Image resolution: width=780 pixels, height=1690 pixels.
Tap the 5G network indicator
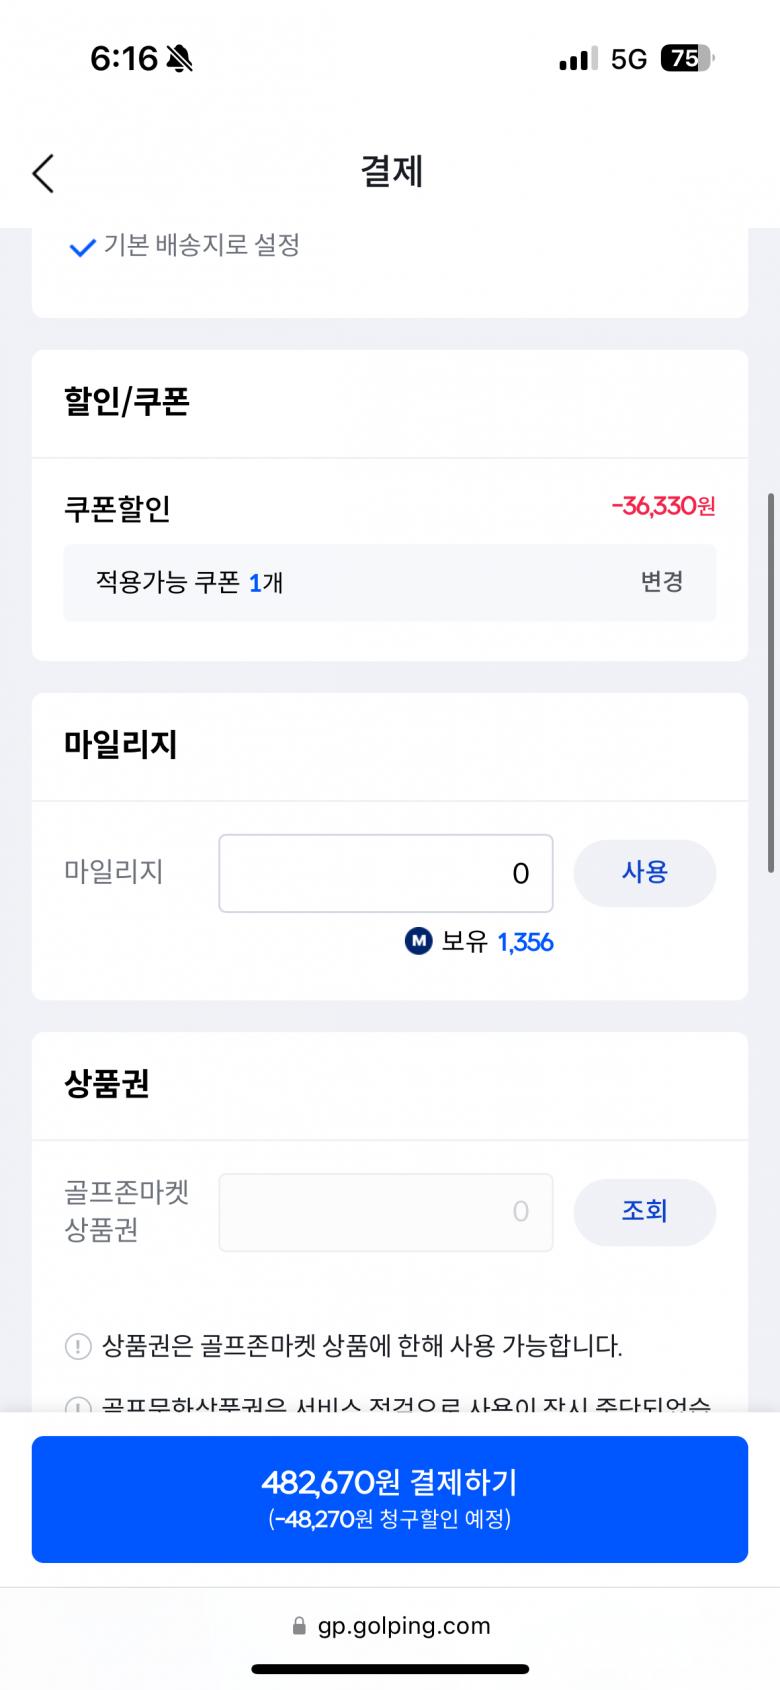pyautogui.click(x=629, y=59)
